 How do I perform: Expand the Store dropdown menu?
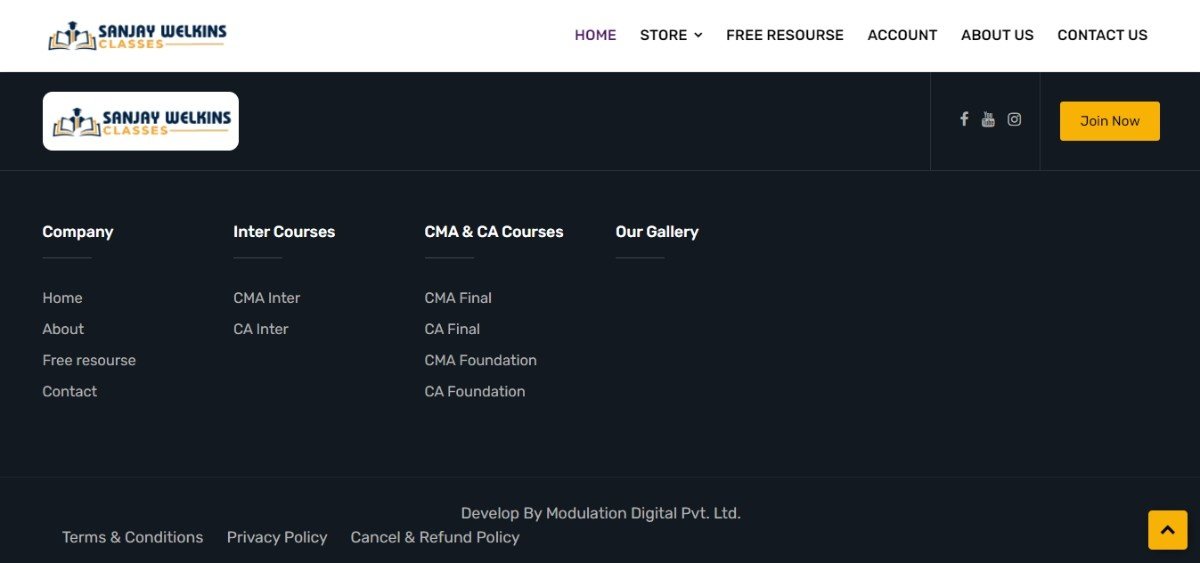(x=671, y=35)
